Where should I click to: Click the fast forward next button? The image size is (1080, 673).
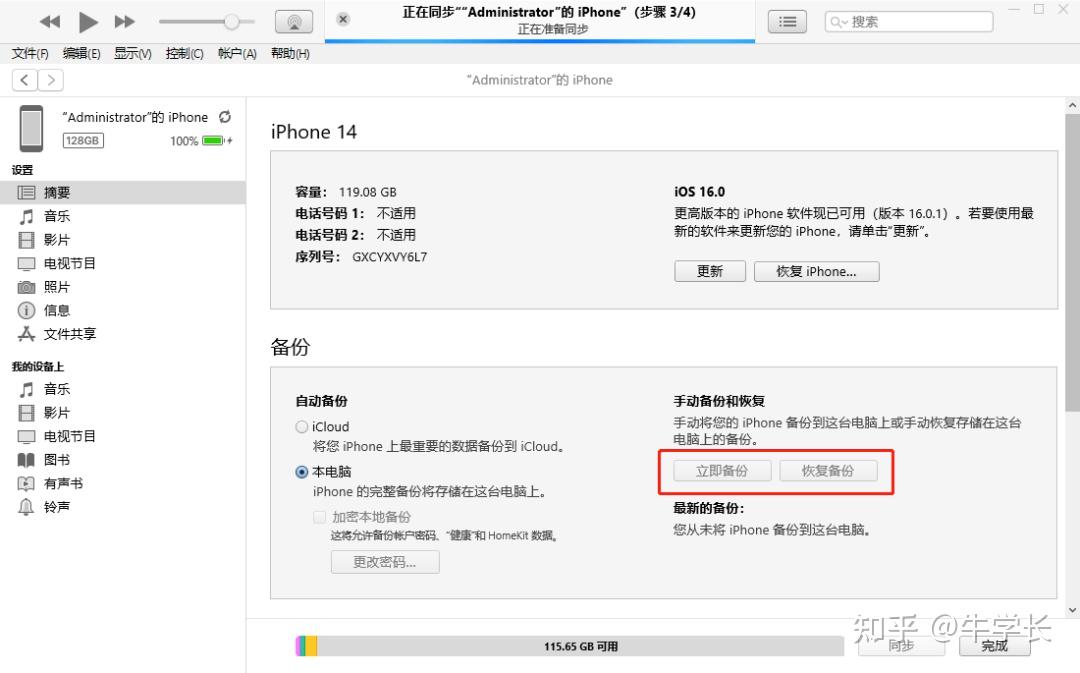point(125,22)
